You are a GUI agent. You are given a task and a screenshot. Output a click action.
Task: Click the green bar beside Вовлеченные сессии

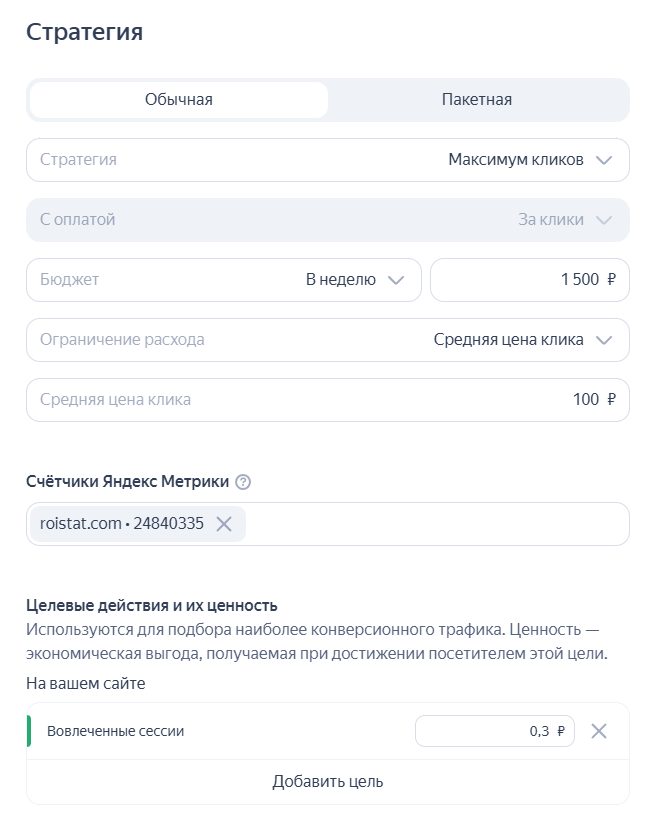(31, 731)
